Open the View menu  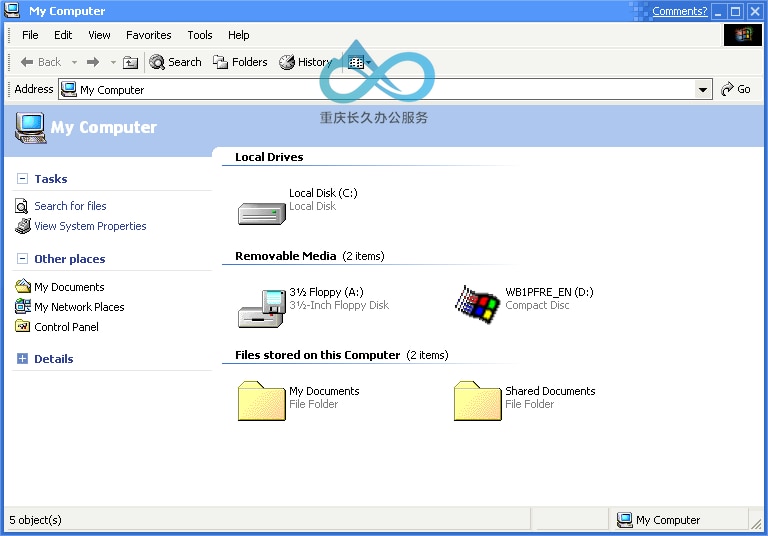point(99,35)
